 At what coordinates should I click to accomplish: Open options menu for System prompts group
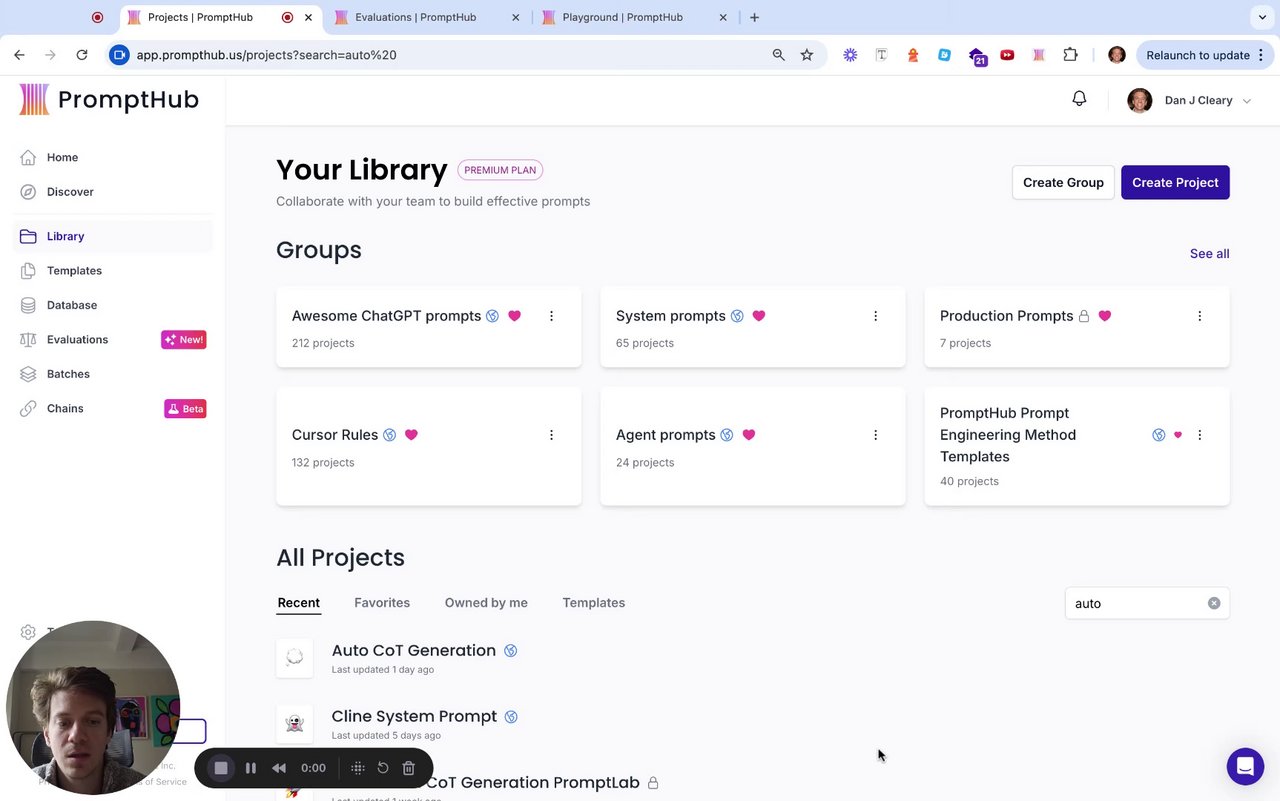875,316
